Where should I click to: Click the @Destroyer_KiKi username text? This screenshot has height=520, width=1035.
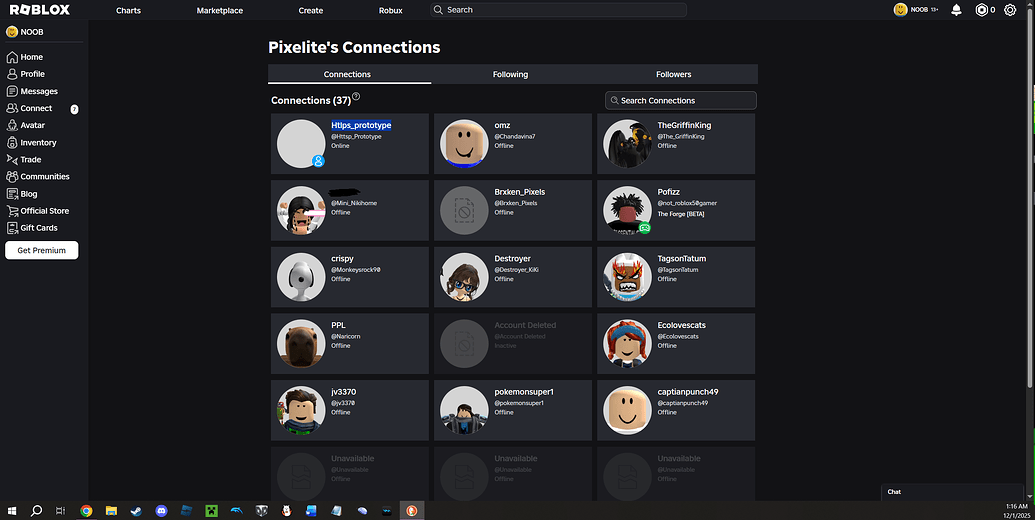pos(516,270)
